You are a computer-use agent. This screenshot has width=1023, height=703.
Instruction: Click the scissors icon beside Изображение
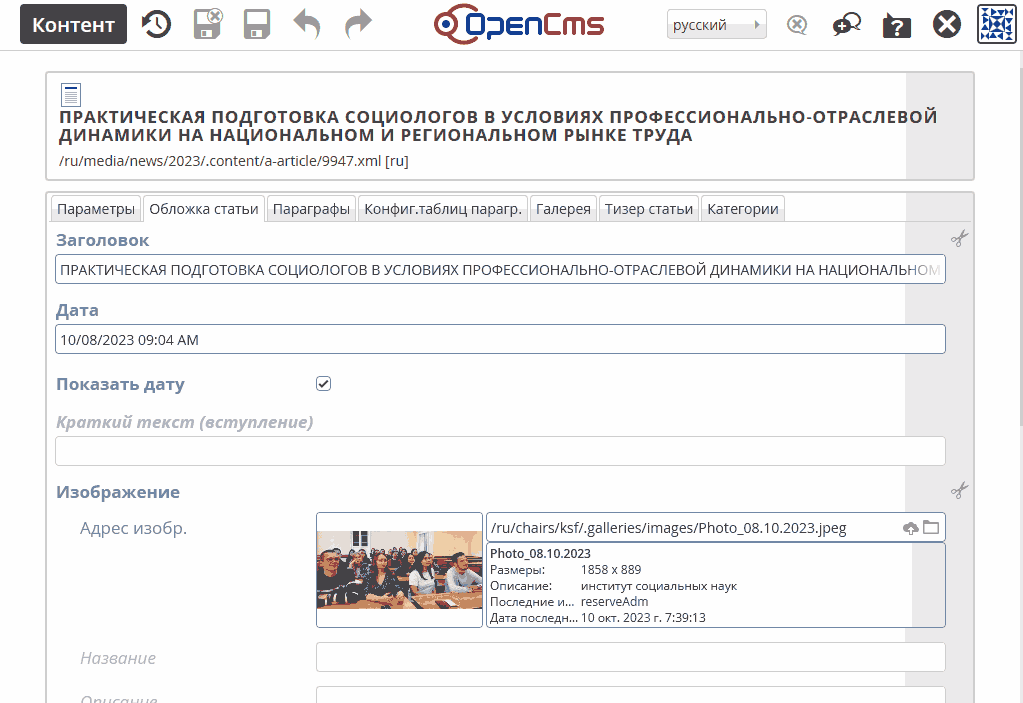[959, 490]
